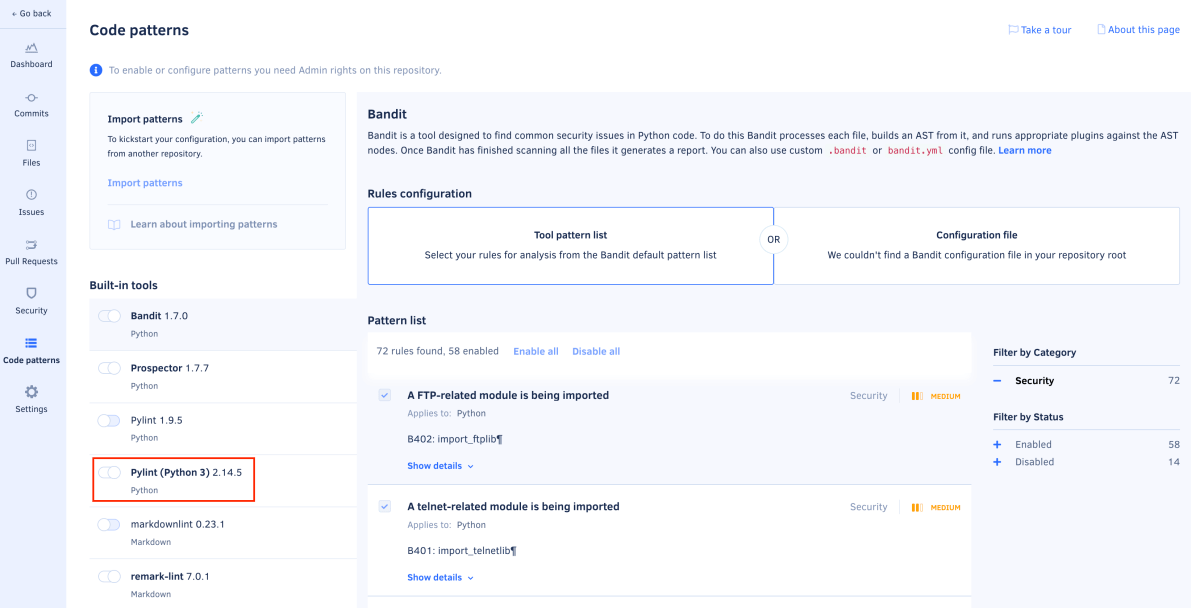View the Issues list

pos(31,202)
